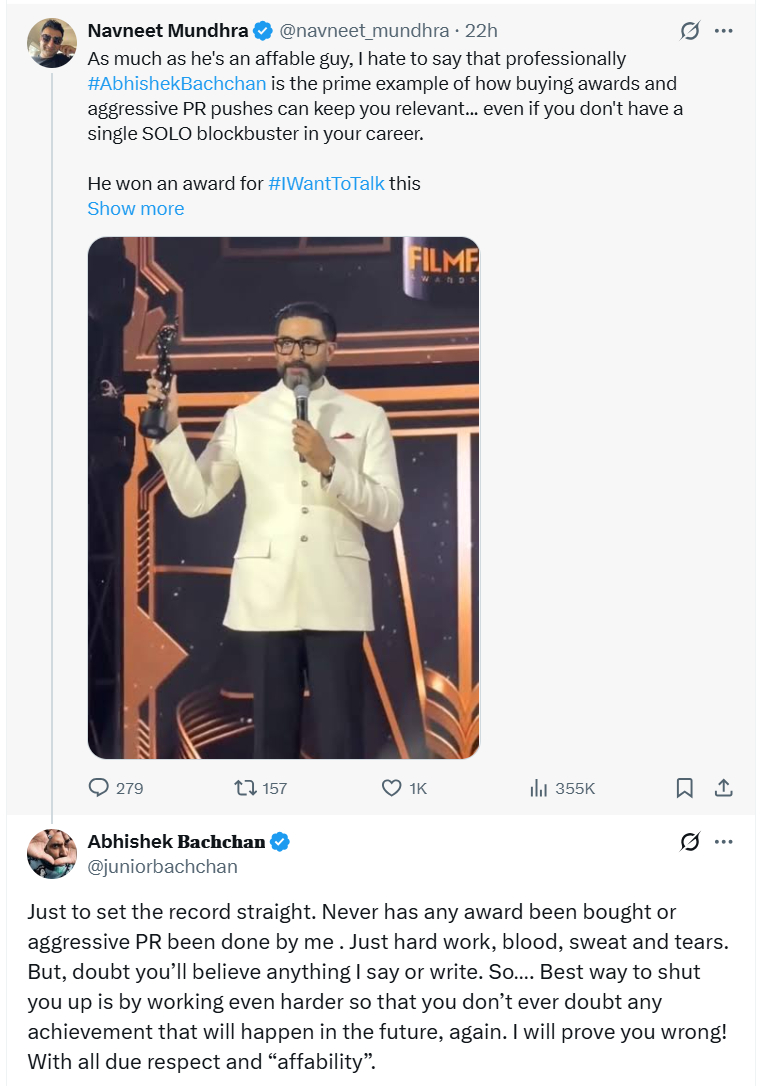Share the tweet via share icon

(x=723, y=788)
